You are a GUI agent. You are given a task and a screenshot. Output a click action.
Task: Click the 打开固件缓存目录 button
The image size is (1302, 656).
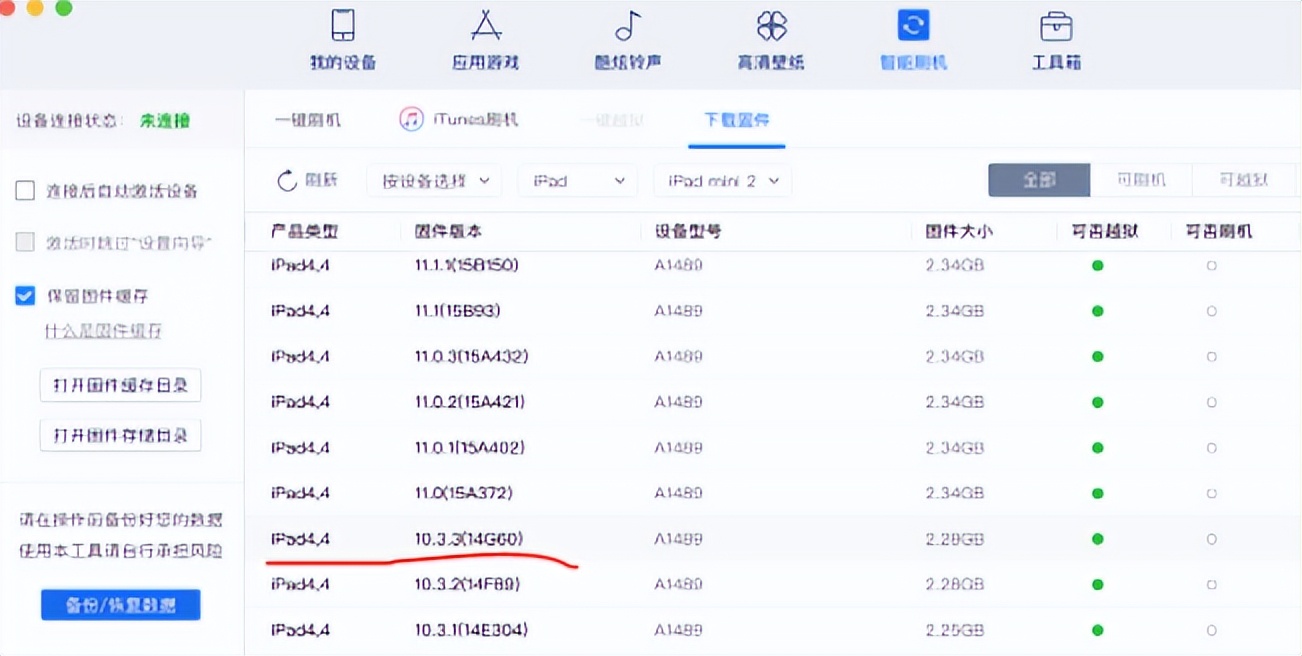pos(120,385)
